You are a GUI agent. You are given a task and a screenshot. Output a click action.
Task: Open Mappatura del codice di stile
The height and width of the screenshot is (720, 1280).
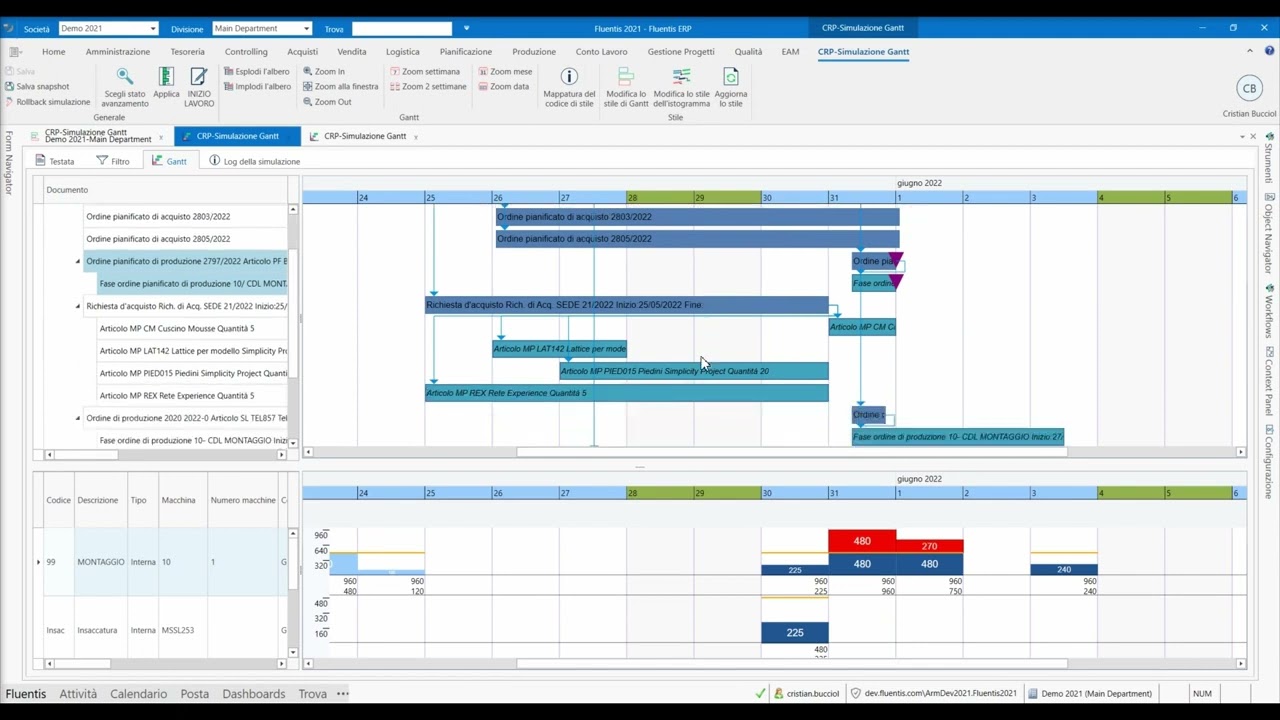pyautogui.click(x=569, y=88)
